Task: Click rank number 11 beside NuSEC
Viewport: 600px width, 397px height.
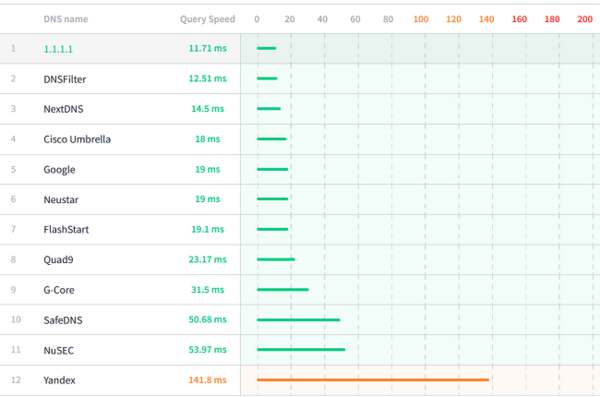Action: coord(16,350)
